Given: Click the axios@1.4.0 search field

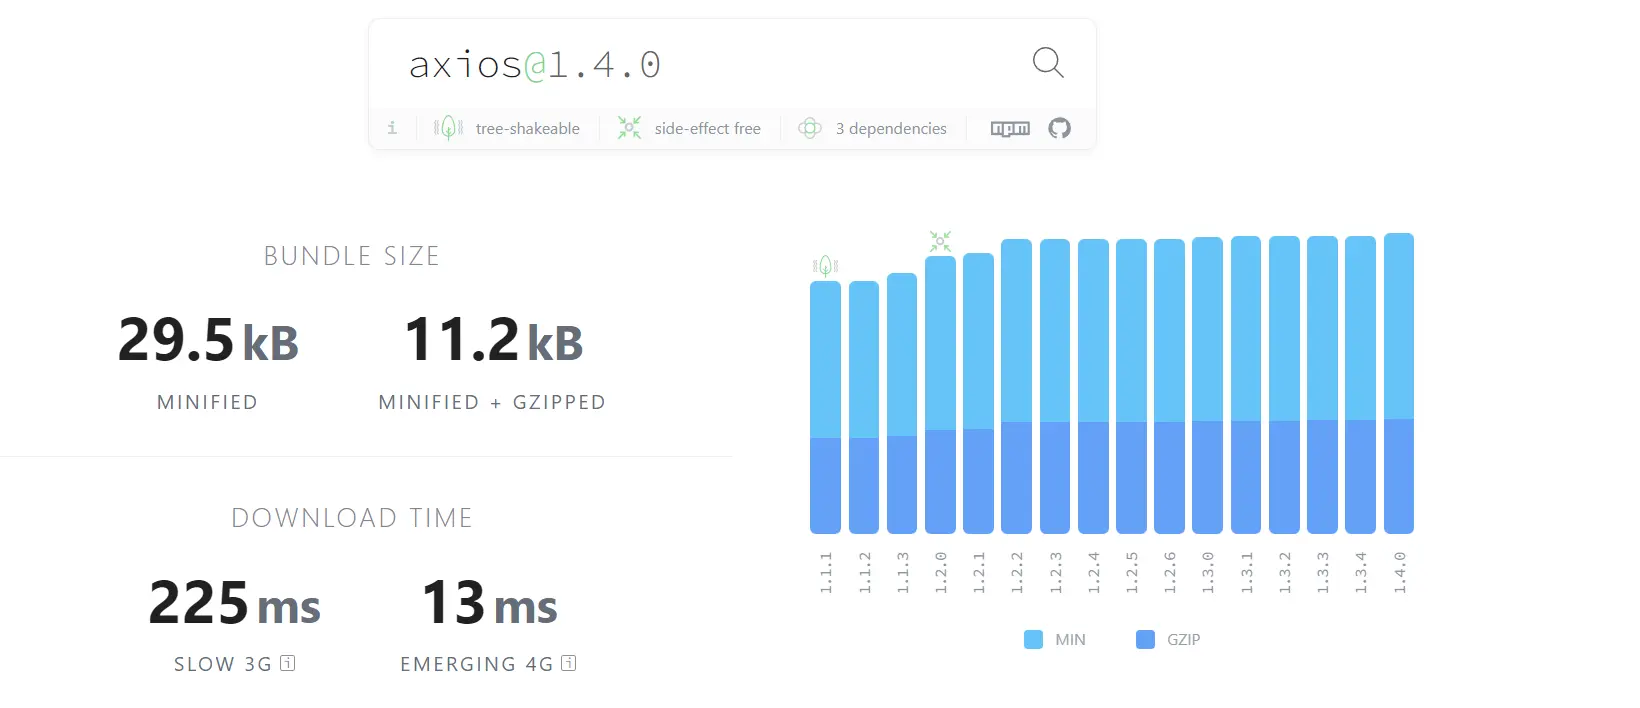Looking at the screenshot, I should [x=700, y=64].
